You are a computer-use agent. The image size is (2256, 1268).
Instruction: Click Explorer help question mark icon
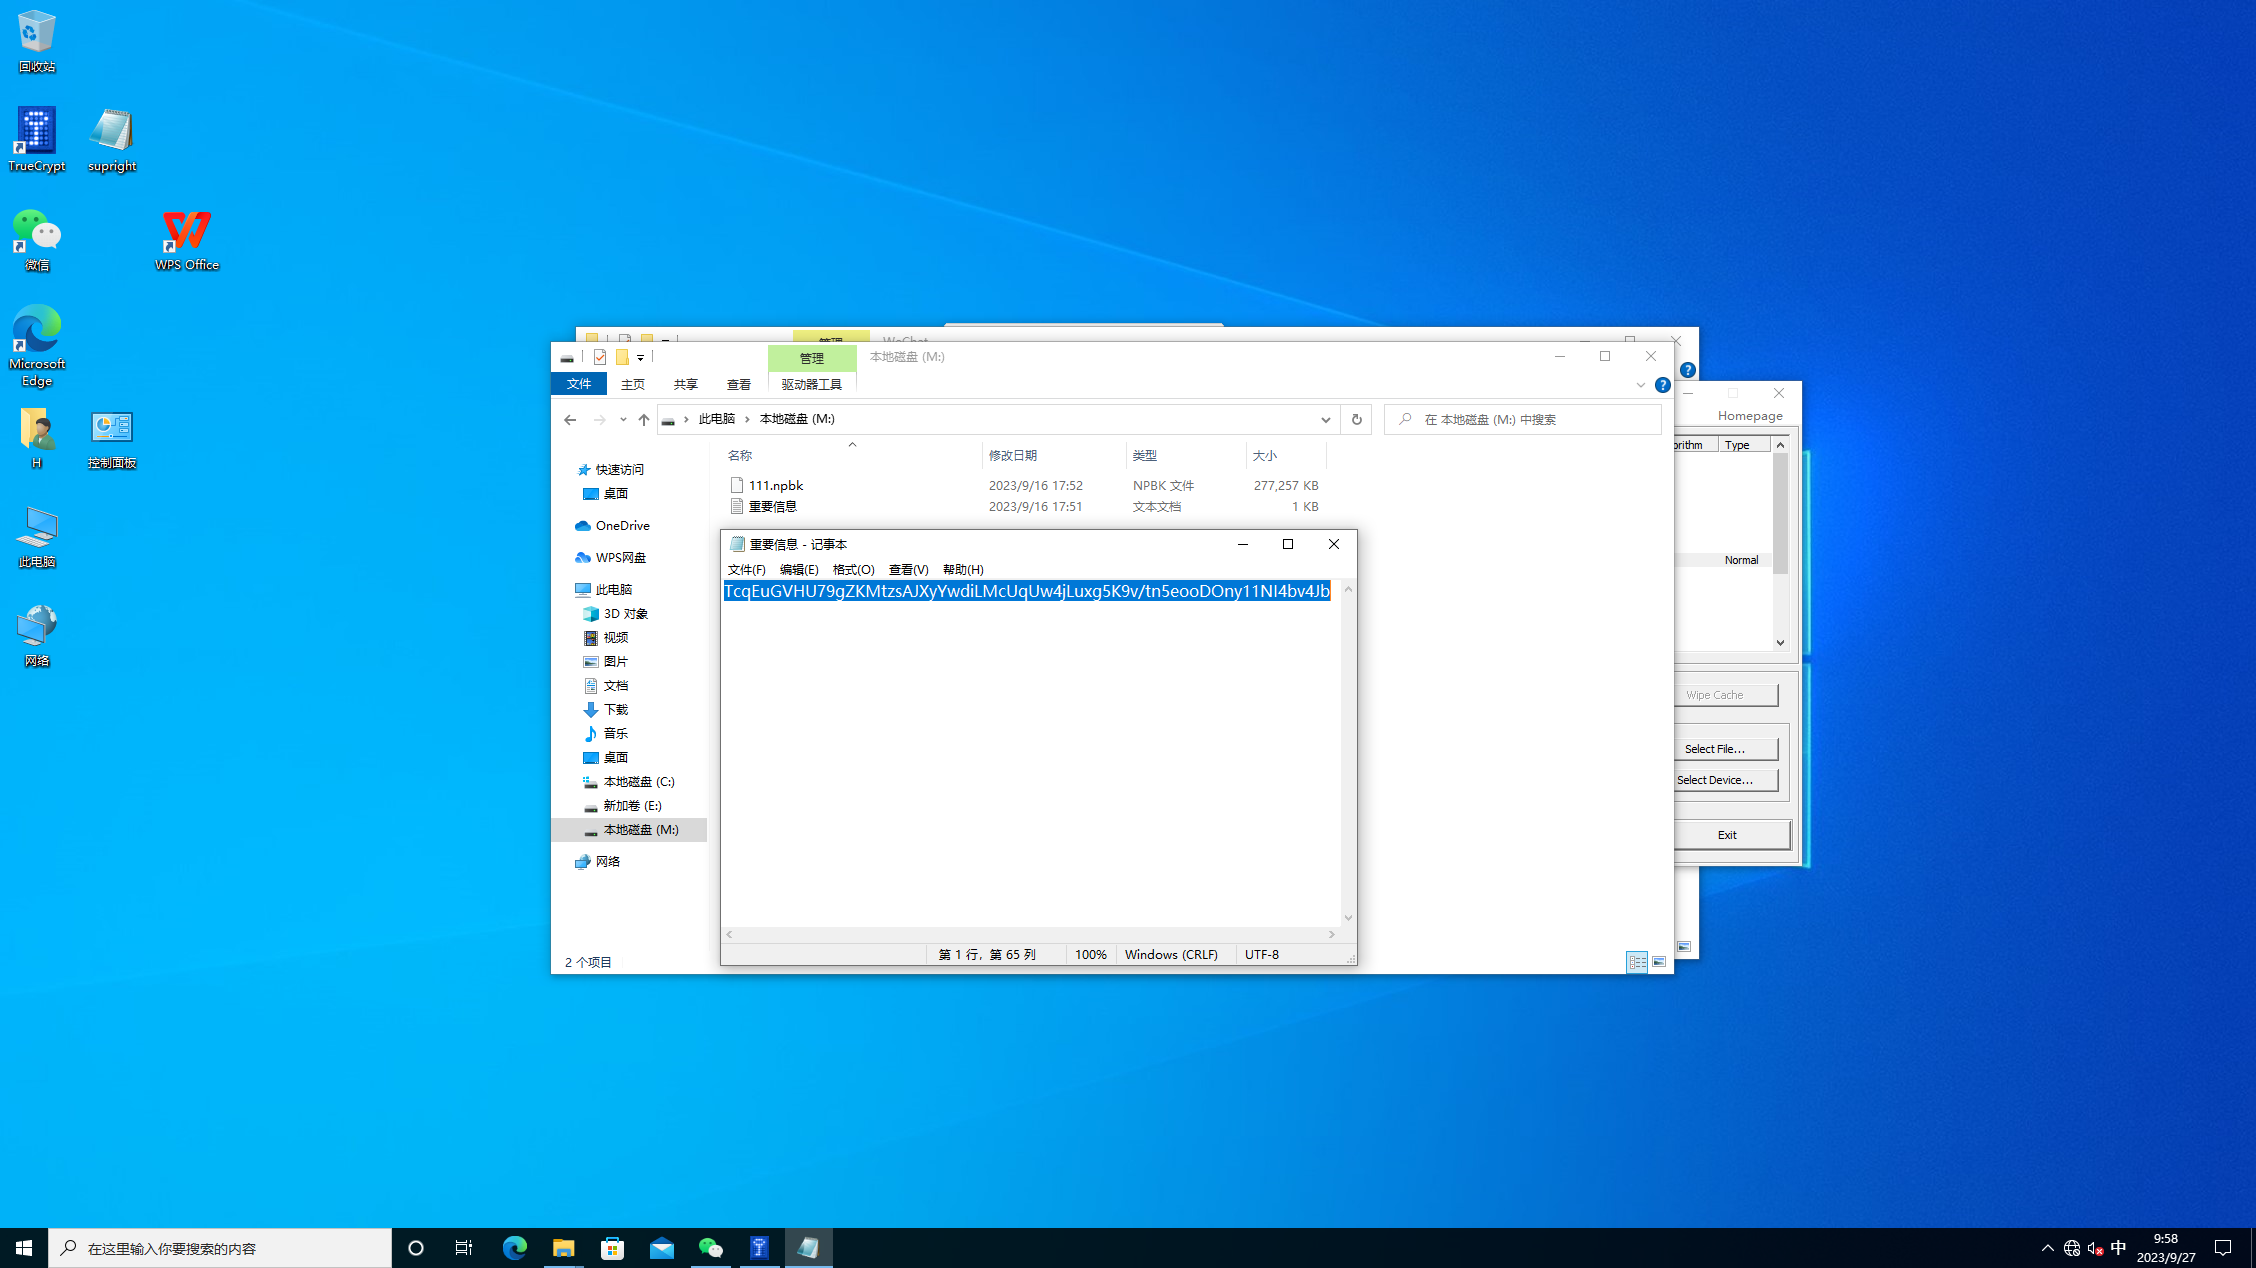[1663, 385]
